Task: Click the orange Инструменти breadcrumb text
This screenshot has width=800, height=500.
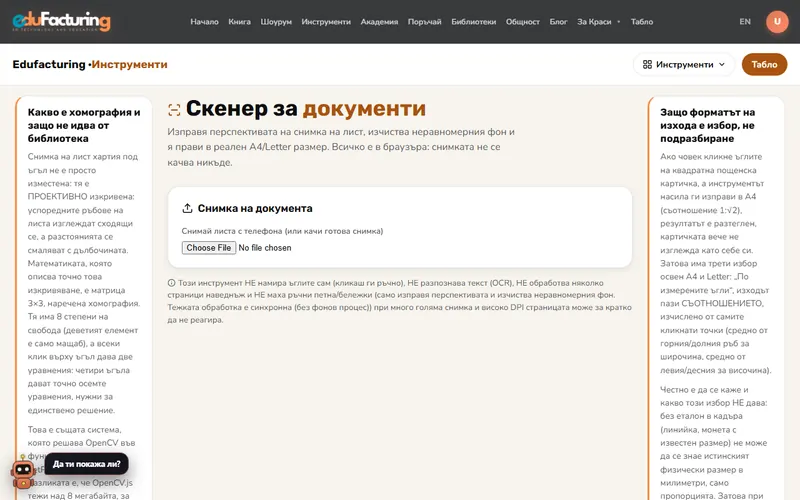Action: [129, 64]
